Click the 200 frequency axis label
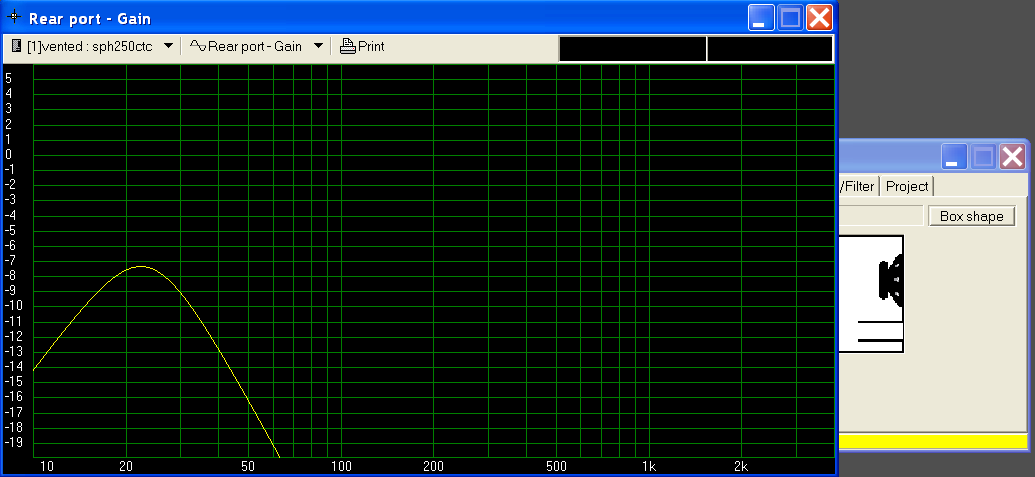This screenshot has width=1035, height=477. coord(434,467)
